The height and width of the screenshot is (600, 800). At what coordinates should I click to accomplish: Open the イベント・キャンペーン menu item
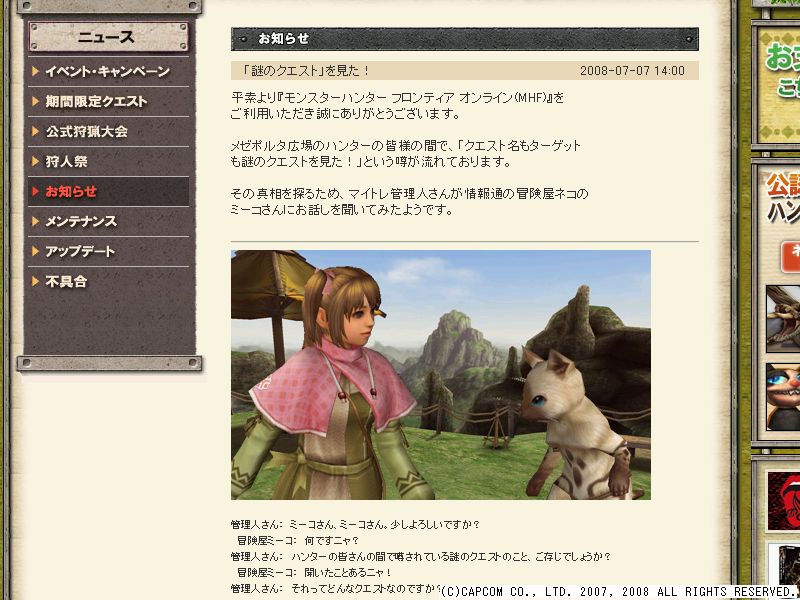click(108, 71)
